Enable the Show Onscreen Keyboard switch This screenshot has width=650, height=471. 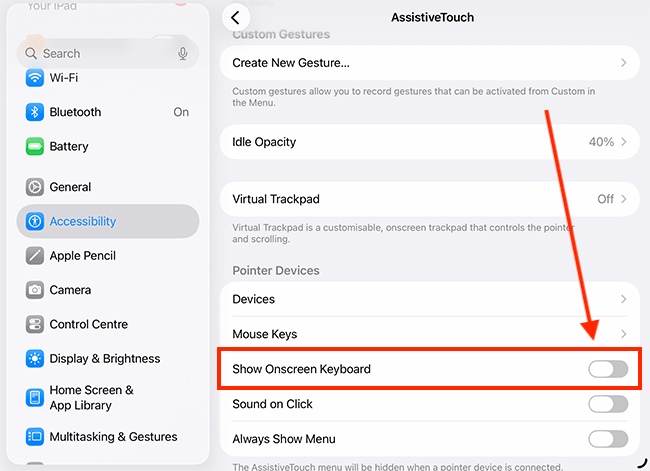608,370
